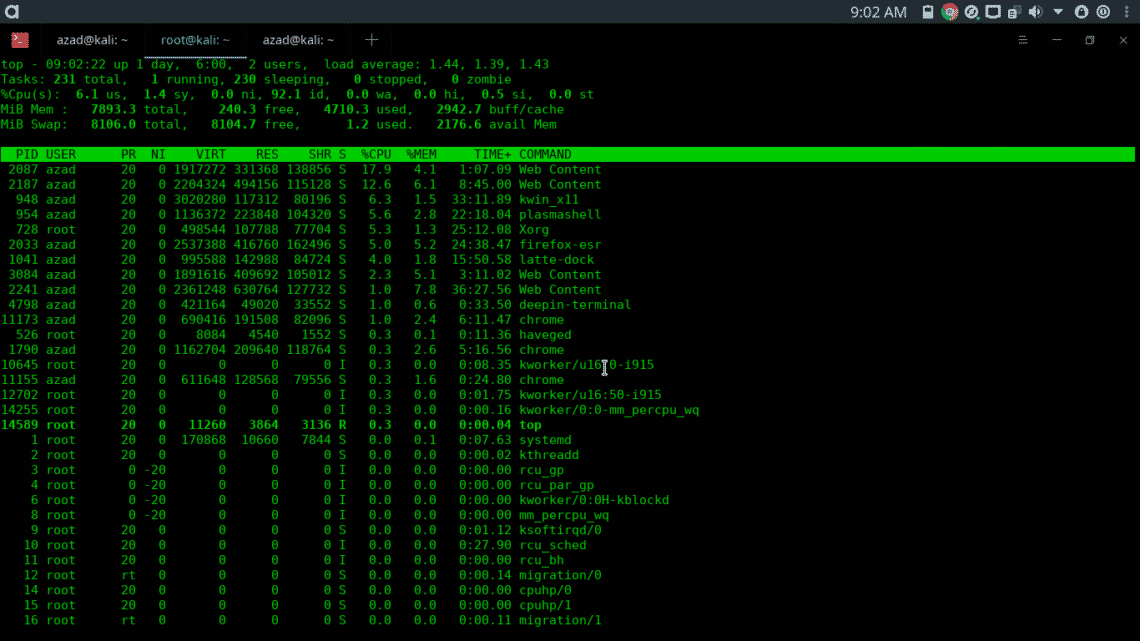Viewport: 1140px width, 641px height.
Task: Restore the terminal window size
Action: point(1090,40)
